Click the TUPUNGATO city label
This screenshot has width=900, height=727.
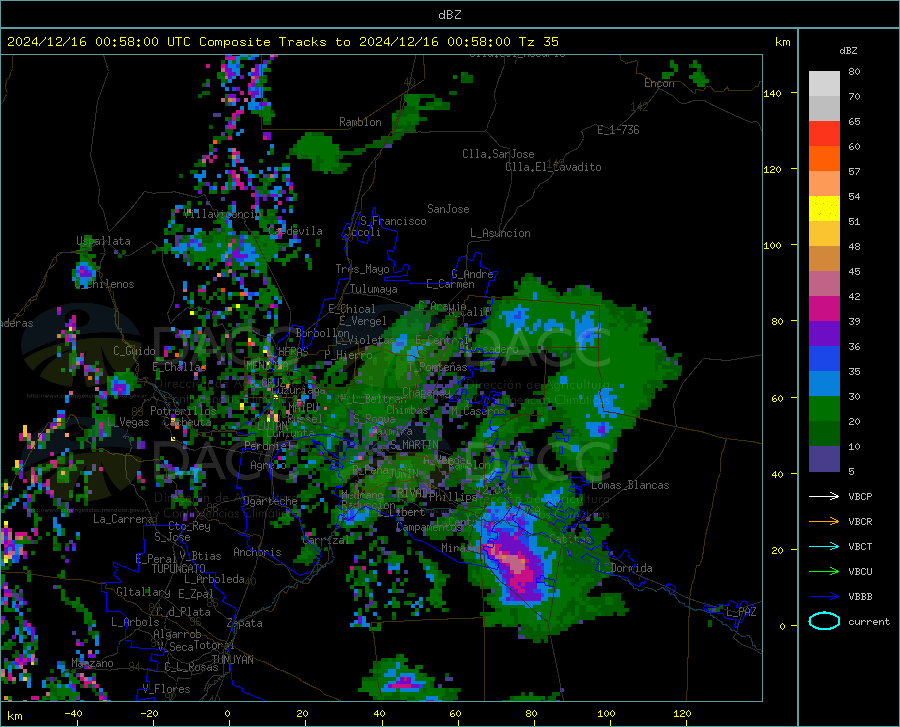click(x=178, y=569)
